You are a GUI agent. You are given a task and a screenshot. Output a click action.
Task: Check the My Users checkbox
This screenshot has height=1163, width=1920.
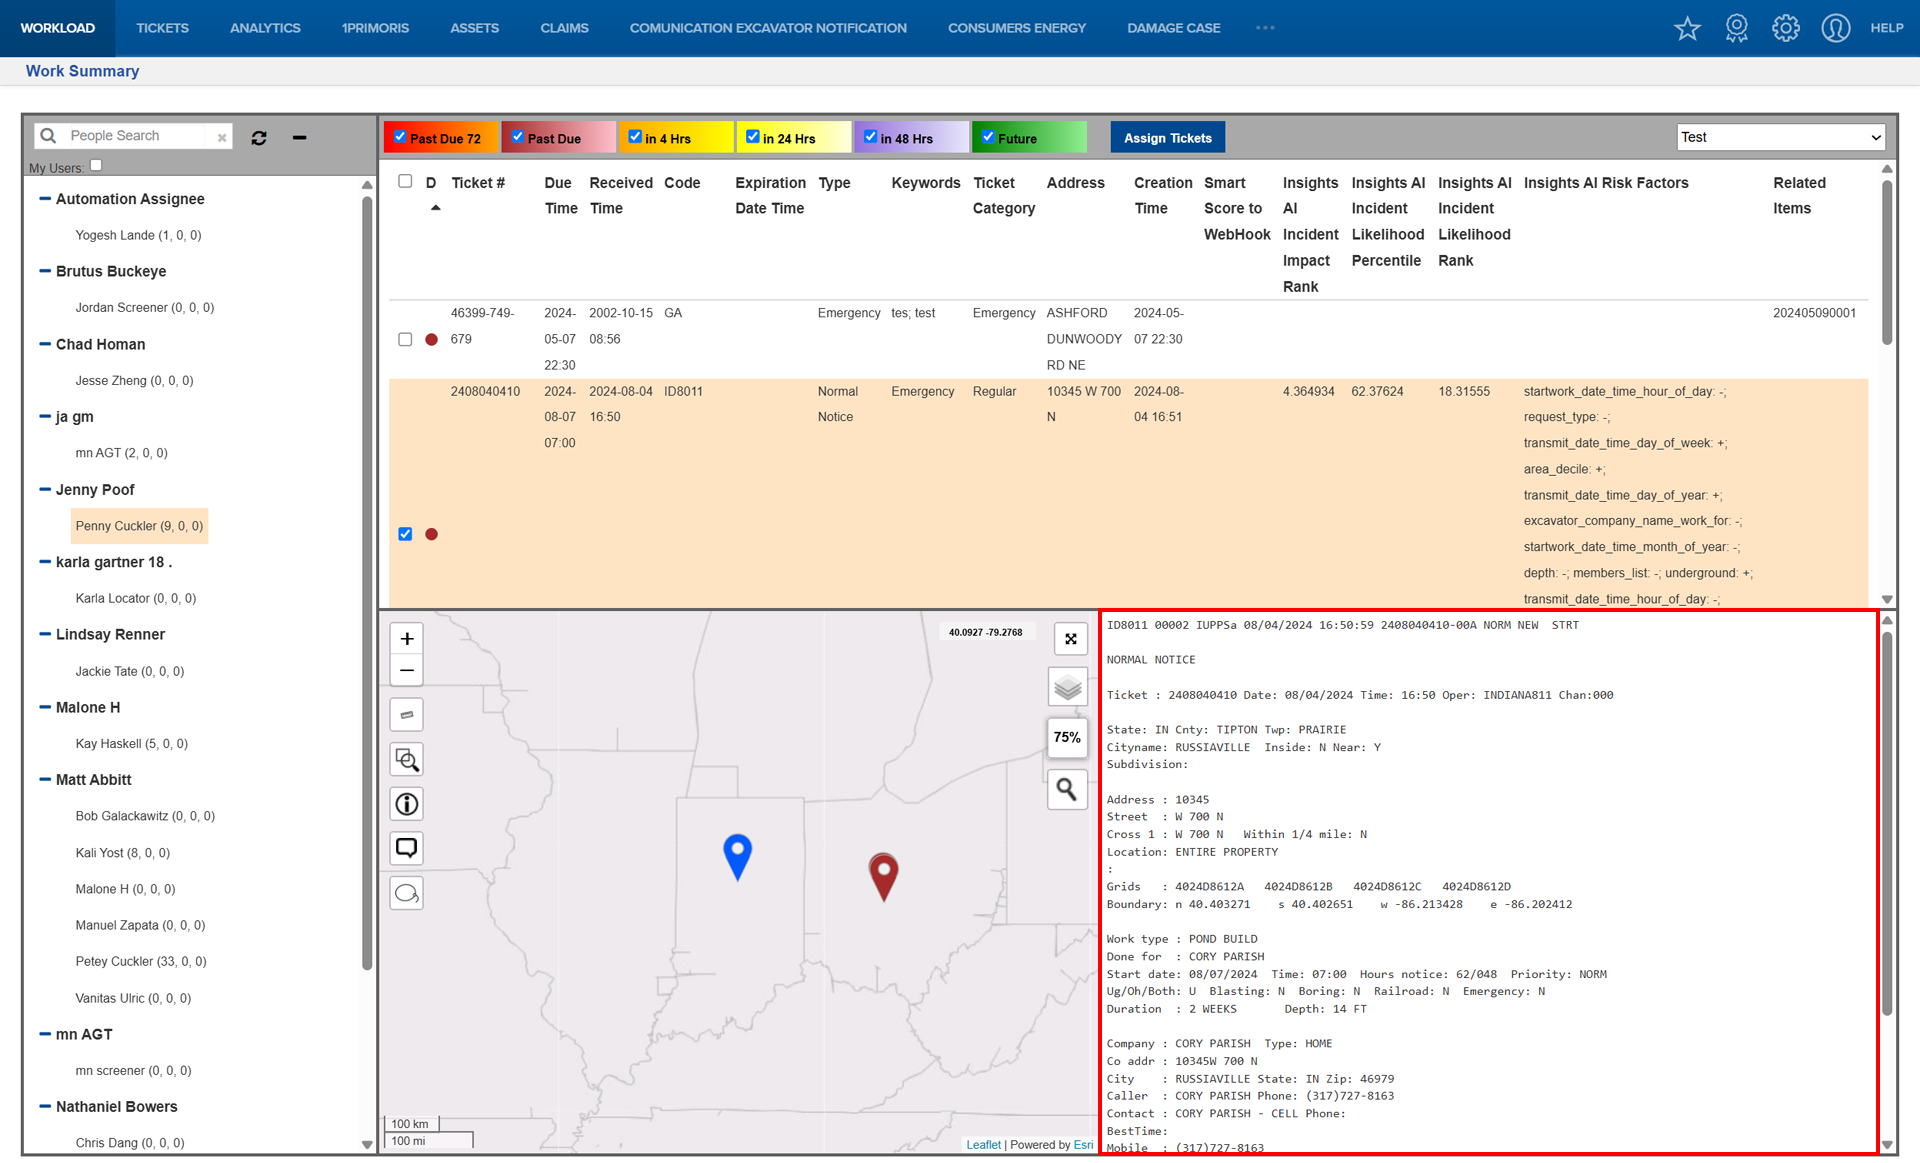pos(96,165)
